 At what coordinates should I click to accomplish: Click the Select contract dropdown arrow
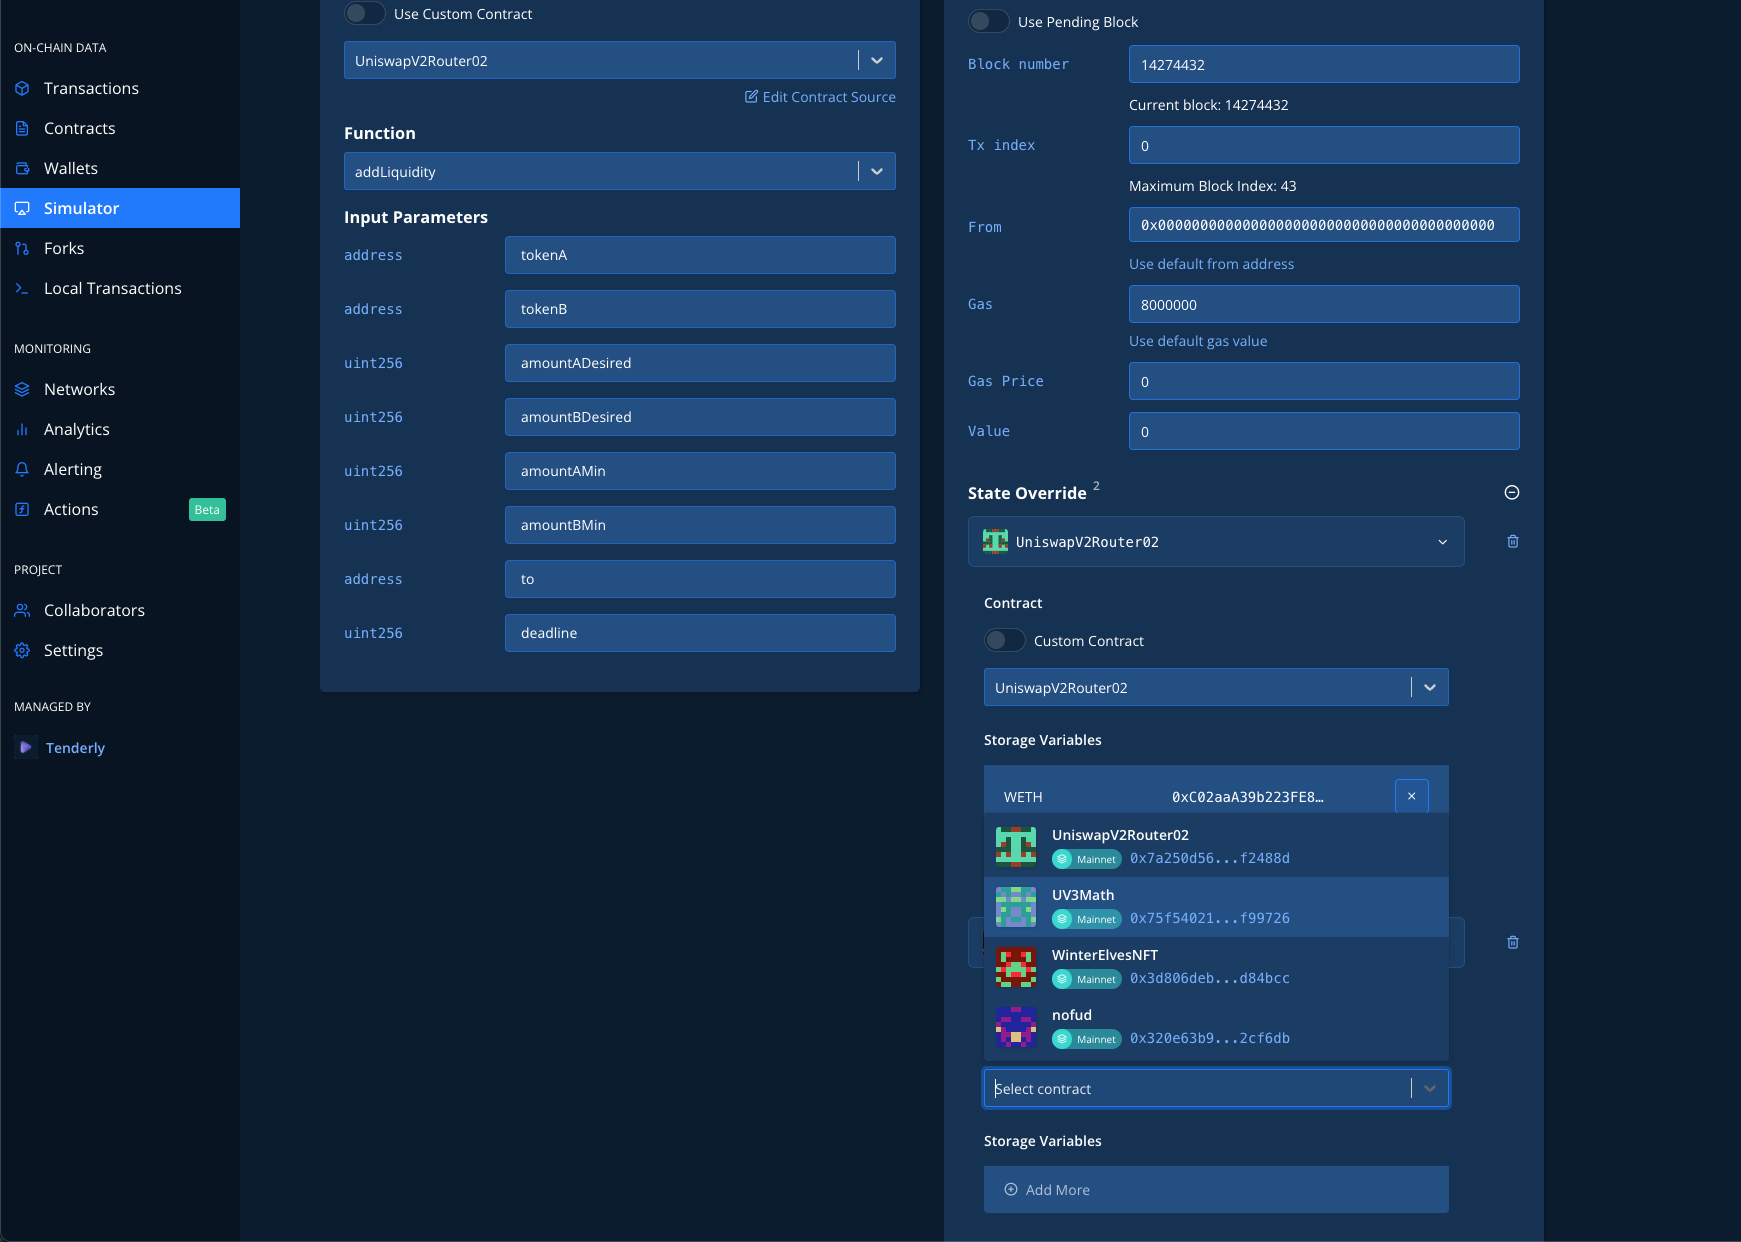tap(1430, 1088)
